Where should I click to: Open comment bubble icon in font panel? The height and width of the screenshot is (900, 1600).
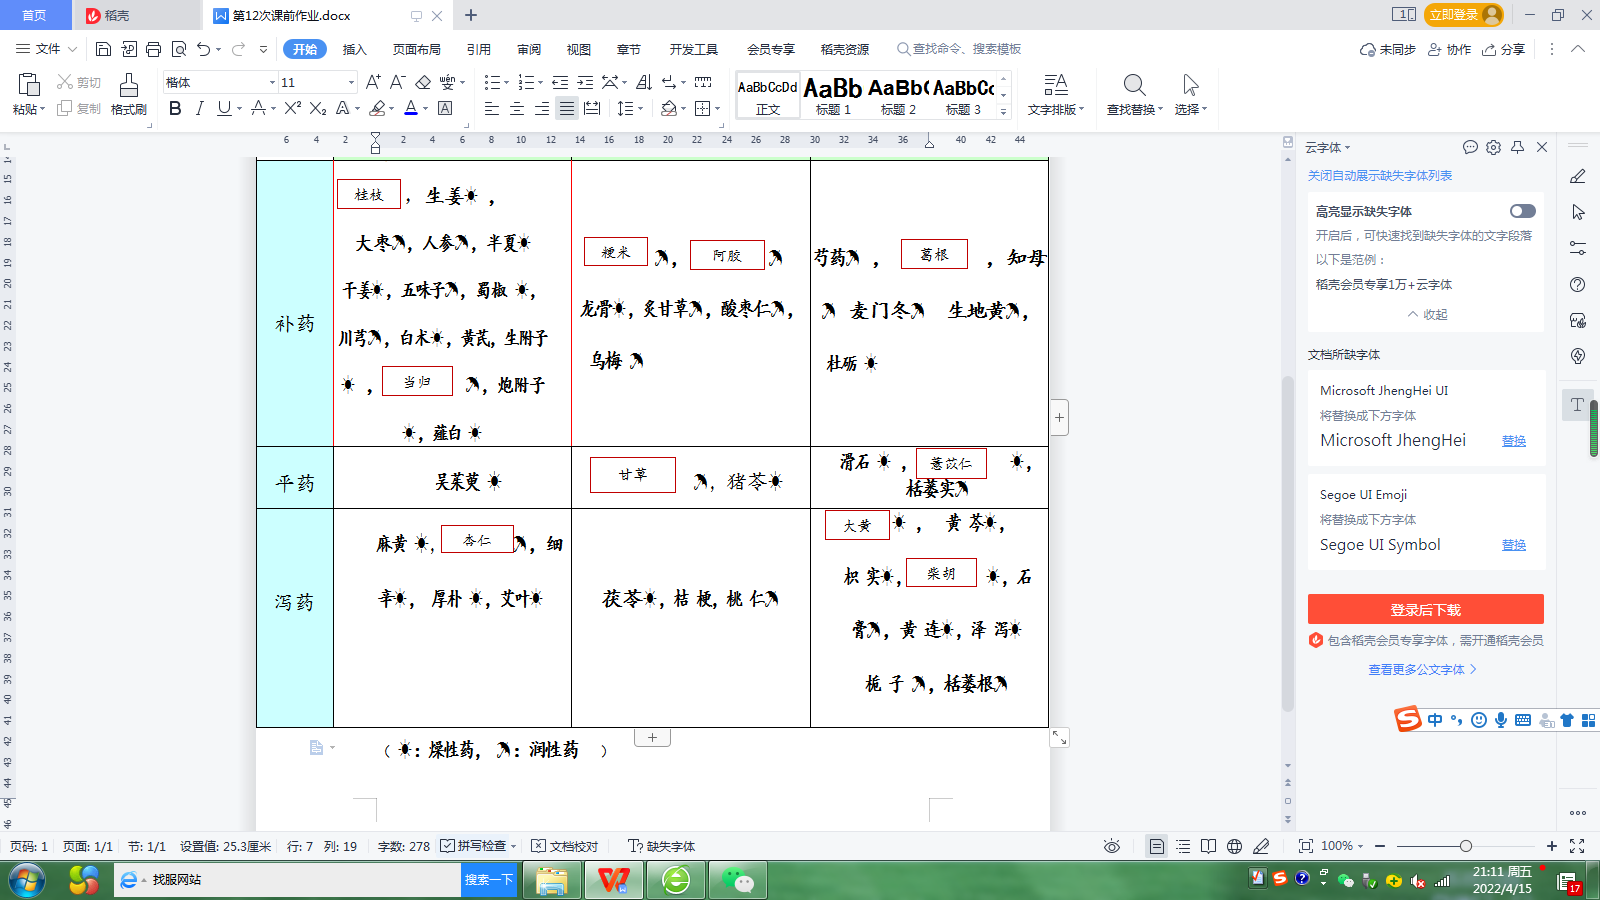tap(1470, 147)
